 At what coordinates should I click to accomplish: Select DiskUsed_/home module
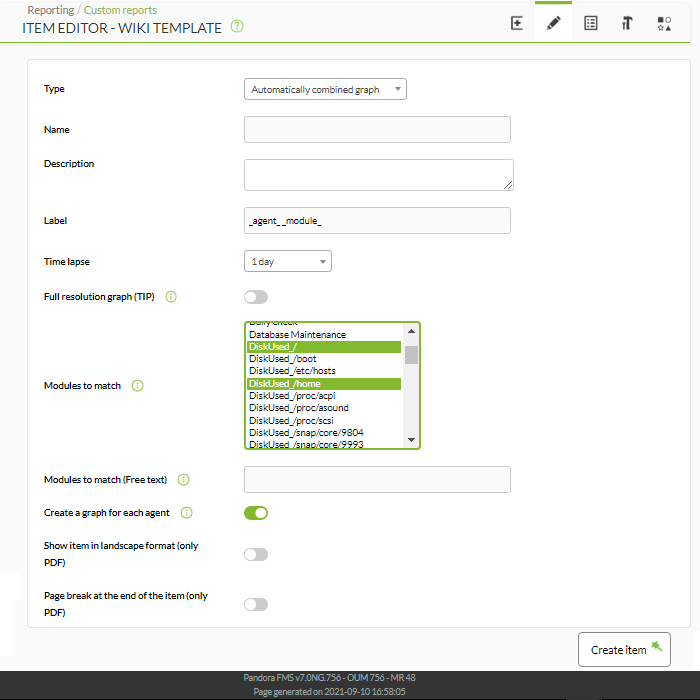[324, 384]
